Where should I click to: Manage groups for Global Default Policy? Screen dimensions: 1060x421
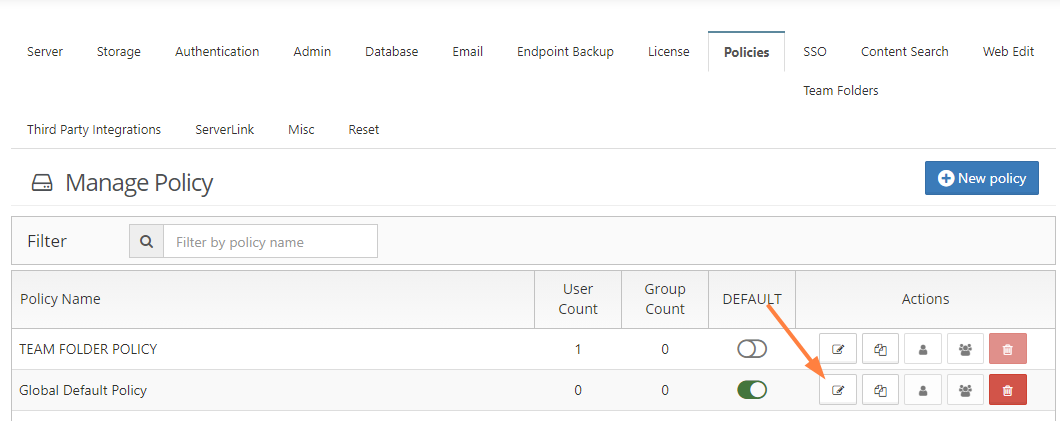965,390
